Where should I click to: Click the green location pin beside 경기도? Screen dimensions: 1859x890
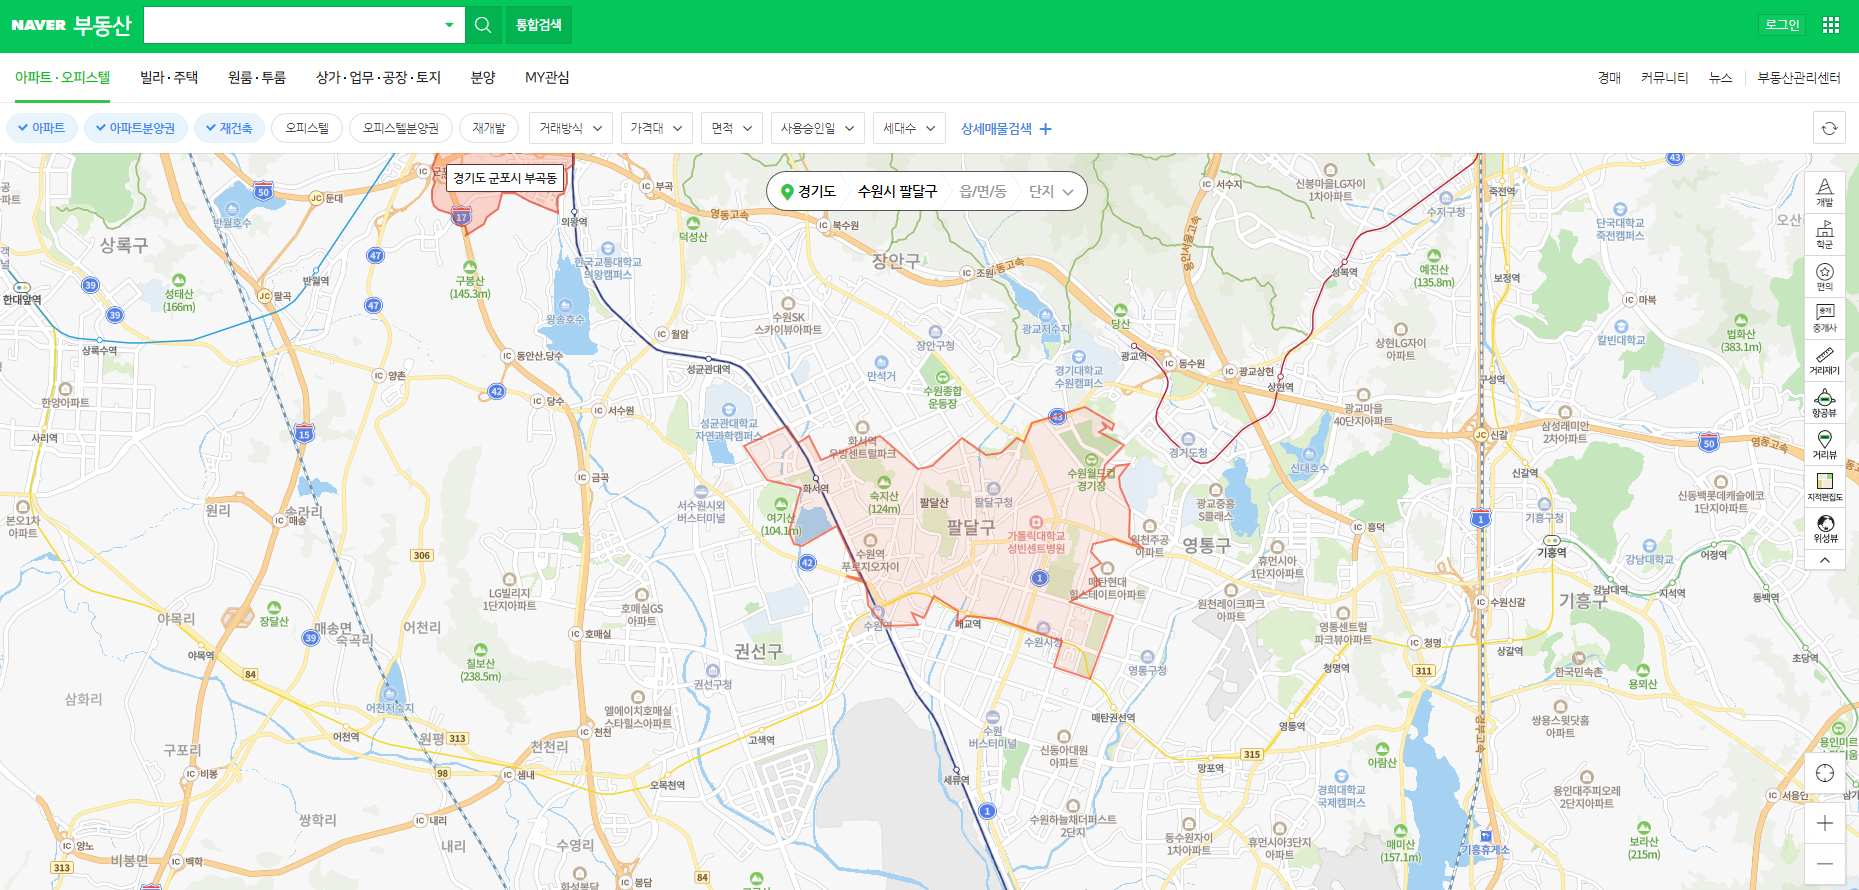click(787, 192)
